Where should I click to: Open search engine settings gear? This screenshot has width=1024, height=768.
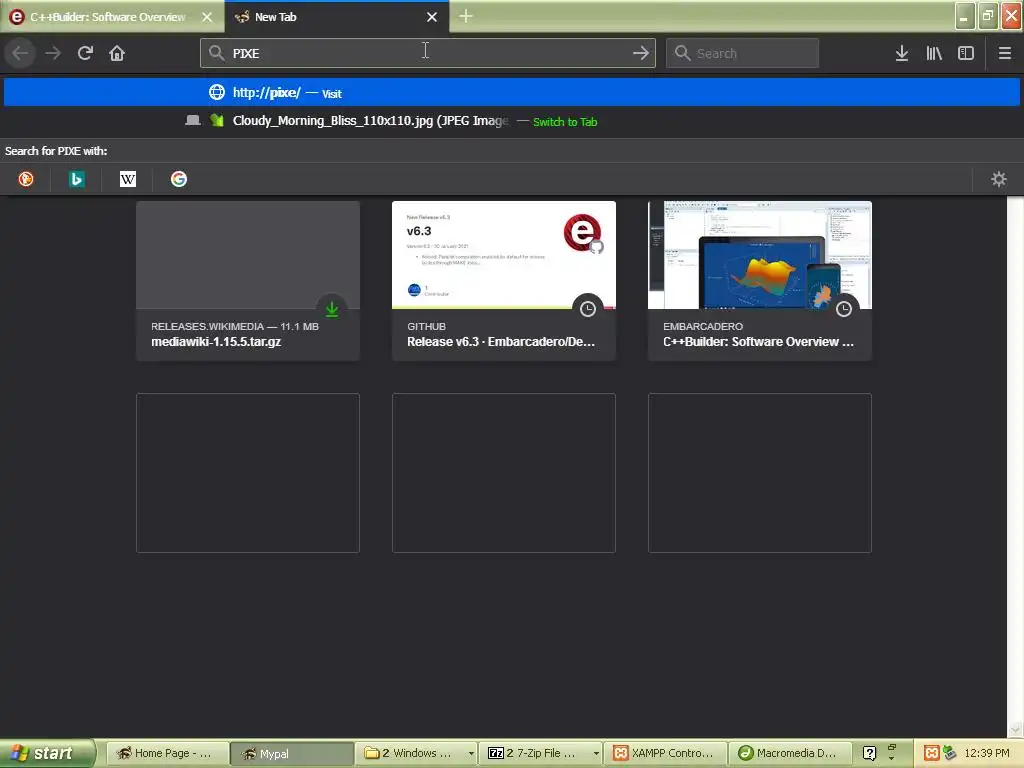click(999, 179)
